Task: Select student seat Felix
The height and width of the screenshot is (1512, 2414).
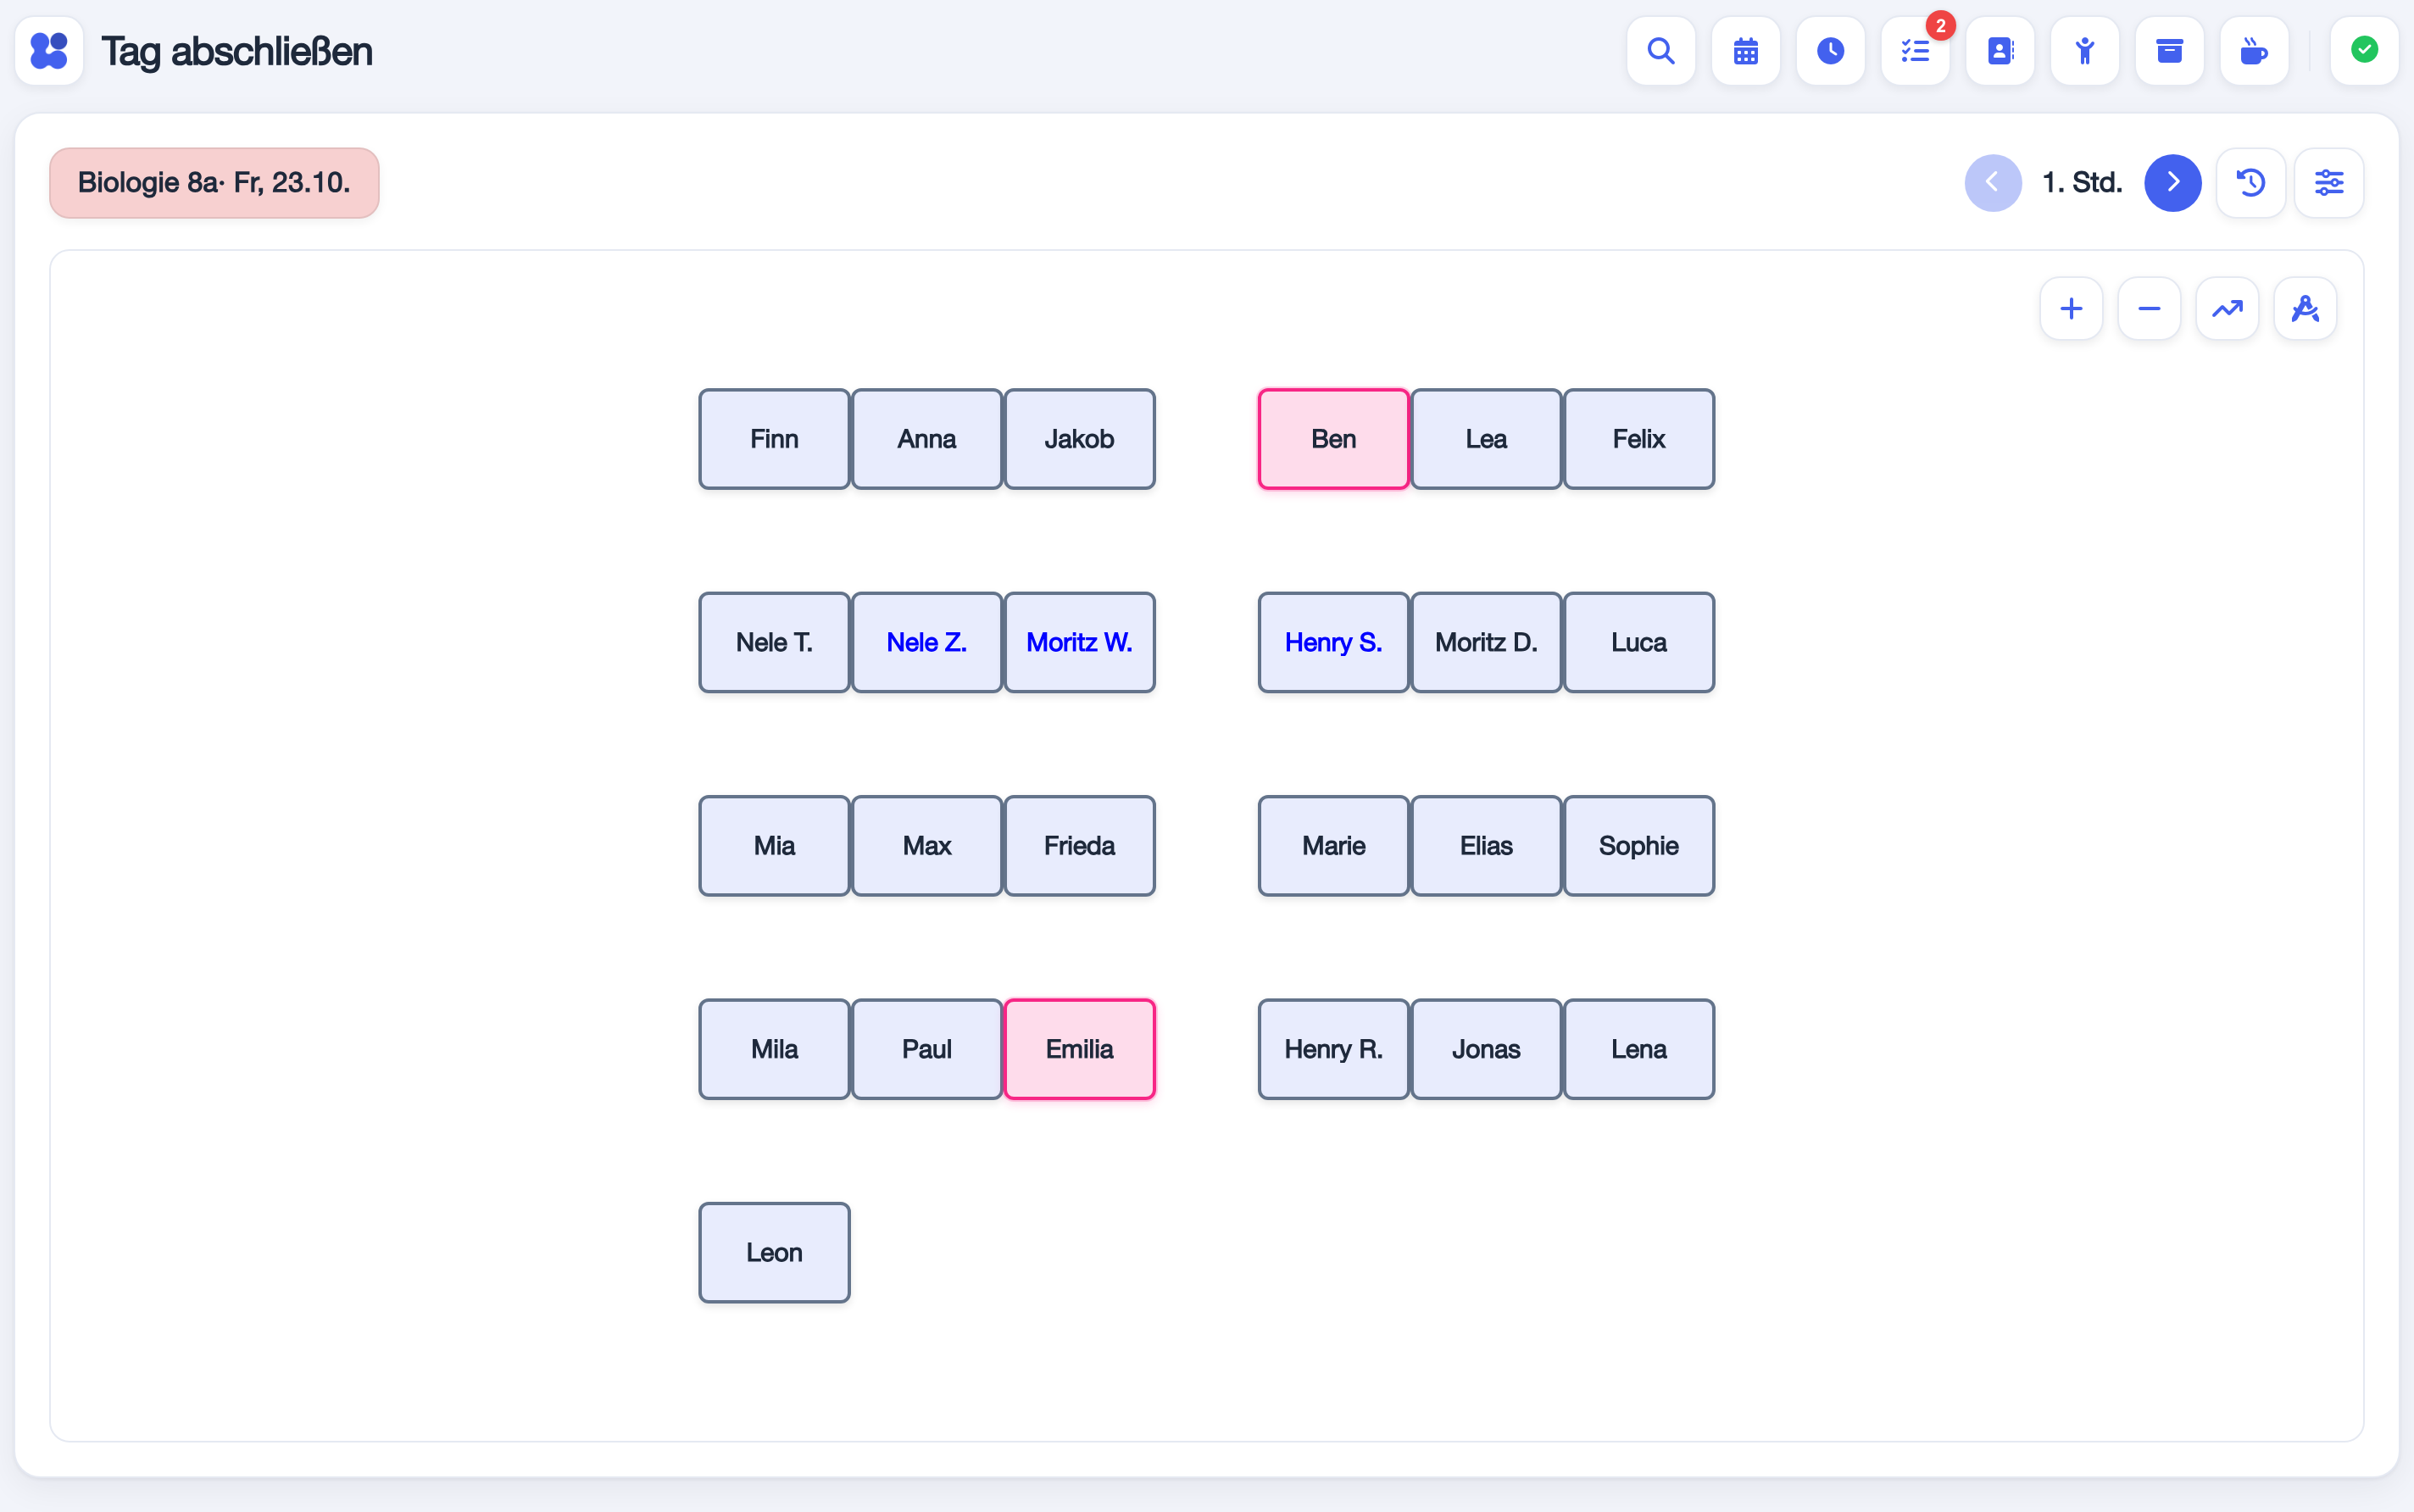Action: pyautogui.click(x=1638, y=439)
